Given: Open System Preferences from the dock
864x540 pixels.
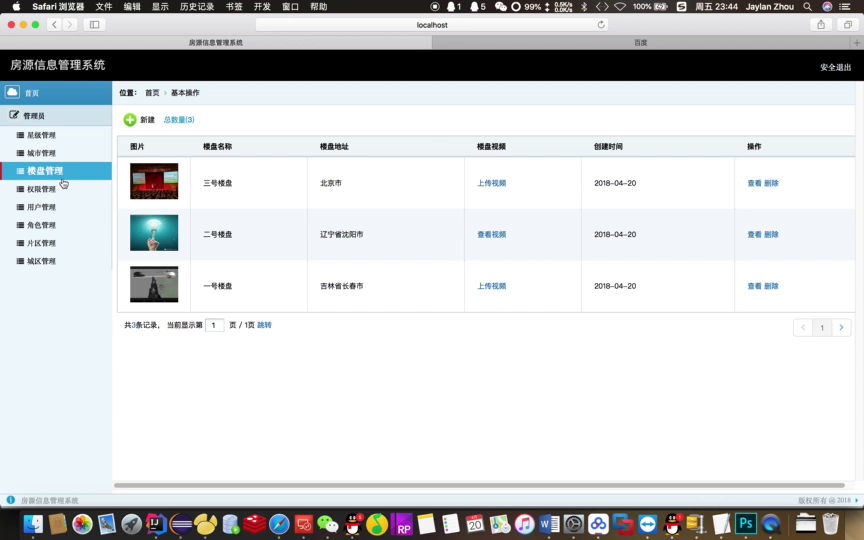Looking at the screenshot, I should 574,523.
